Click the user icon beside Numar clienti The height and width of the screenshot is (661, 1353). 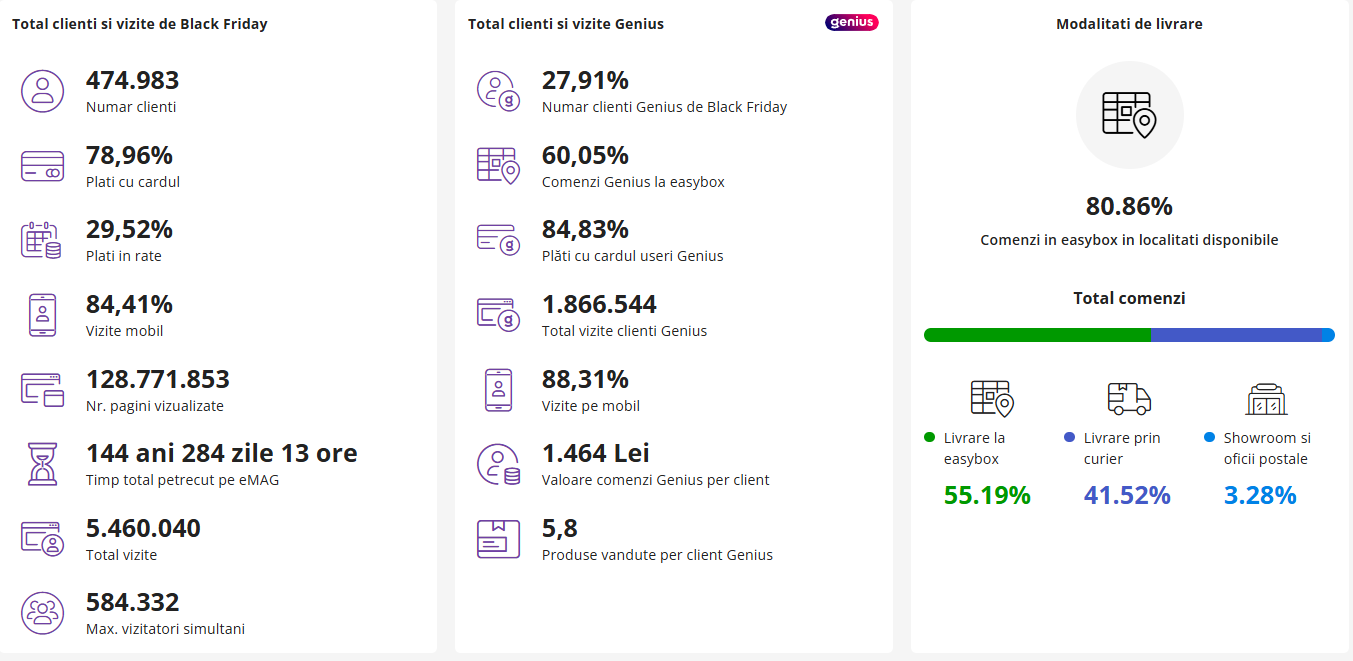(42, 91)
